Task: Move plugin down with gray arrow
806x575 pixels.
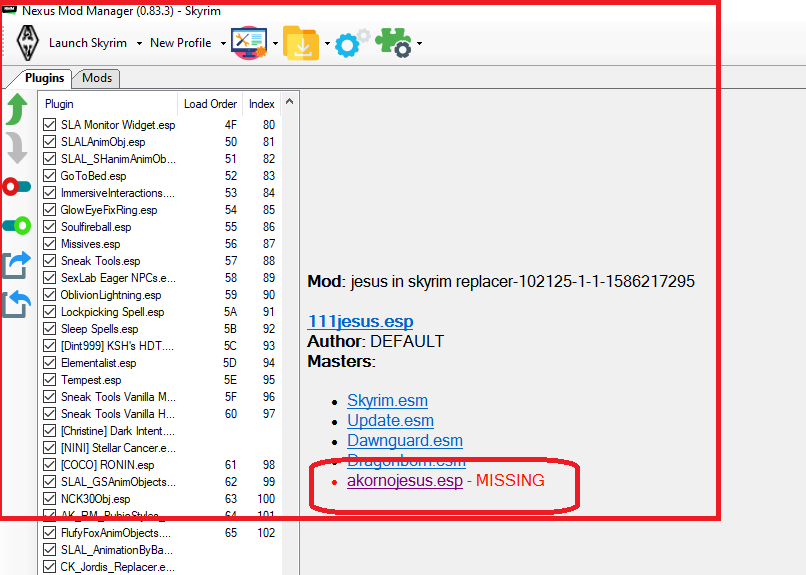Action: [16, 148]
